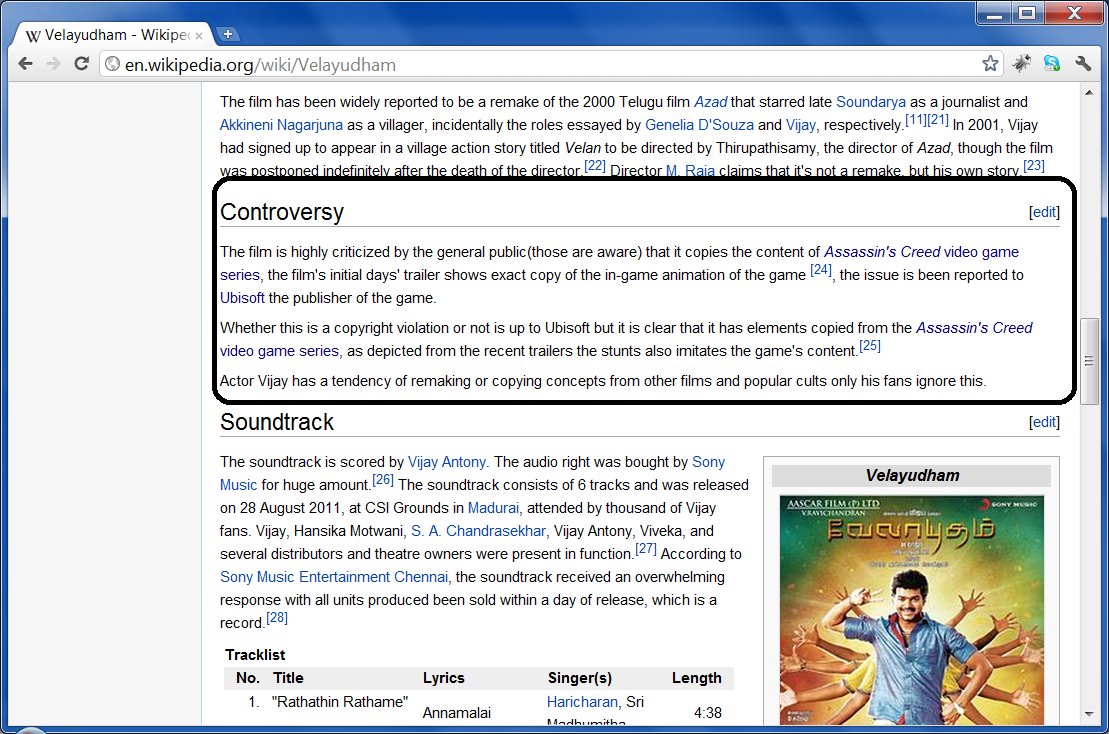Maximize the browser window

[x=1027, y=14]
